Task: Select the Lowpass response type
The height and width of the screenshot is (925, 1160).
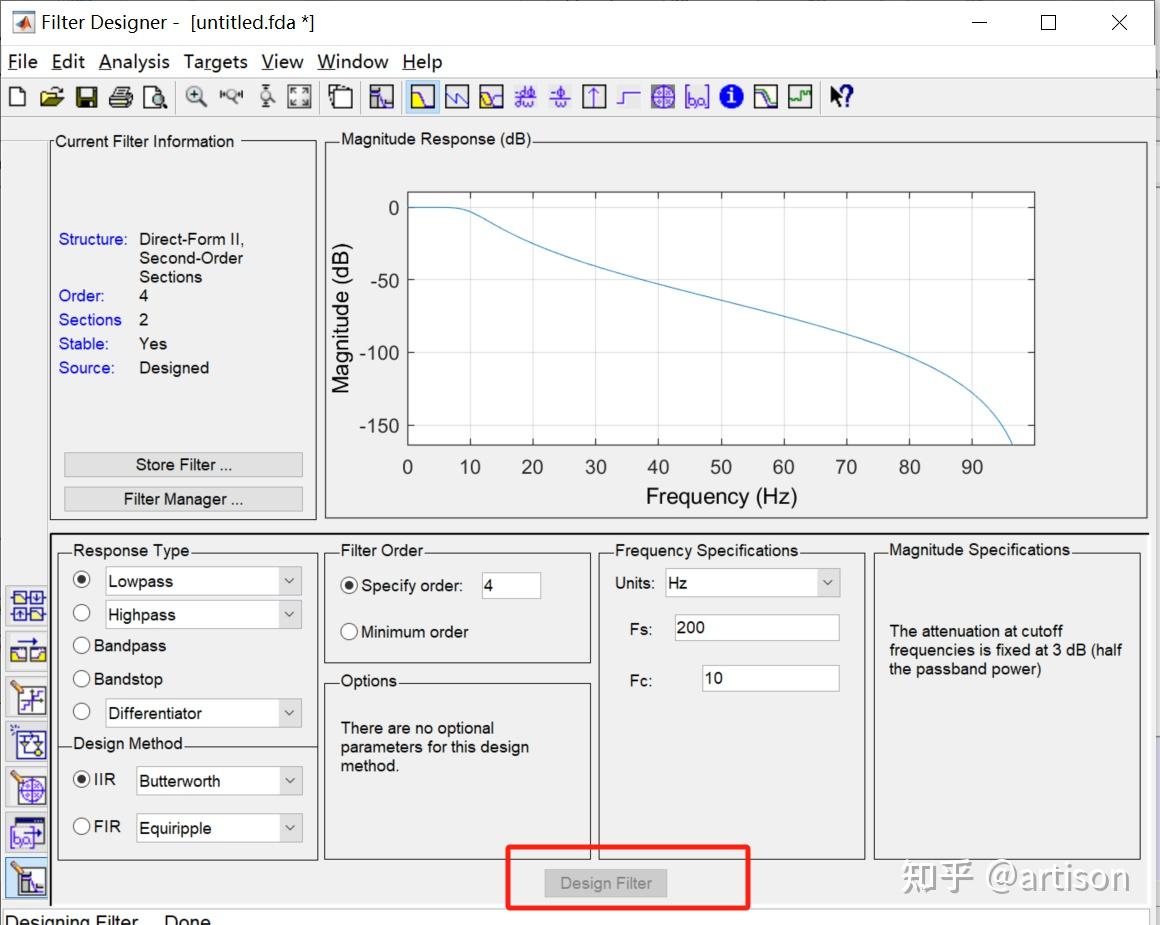Action: [83, 579]
